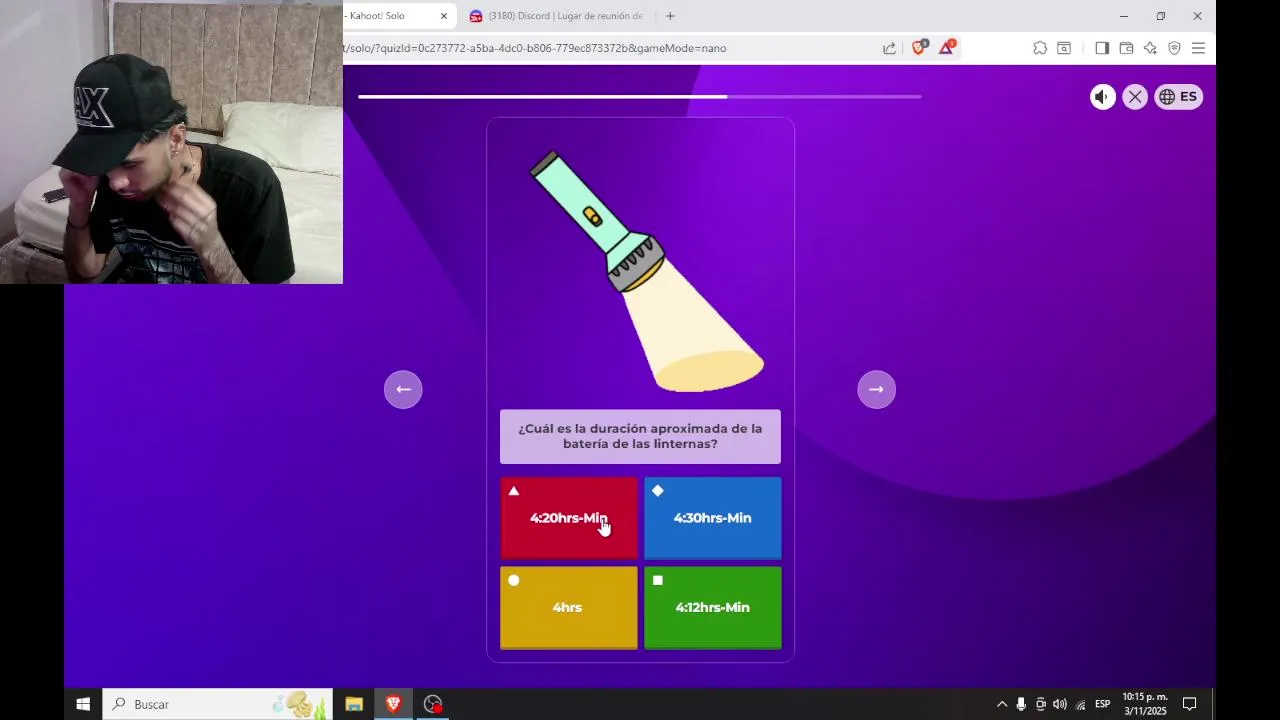Open the recording app icon in taskbar
The width and height of the screenshot is (1280, 720).
[433, 704]
